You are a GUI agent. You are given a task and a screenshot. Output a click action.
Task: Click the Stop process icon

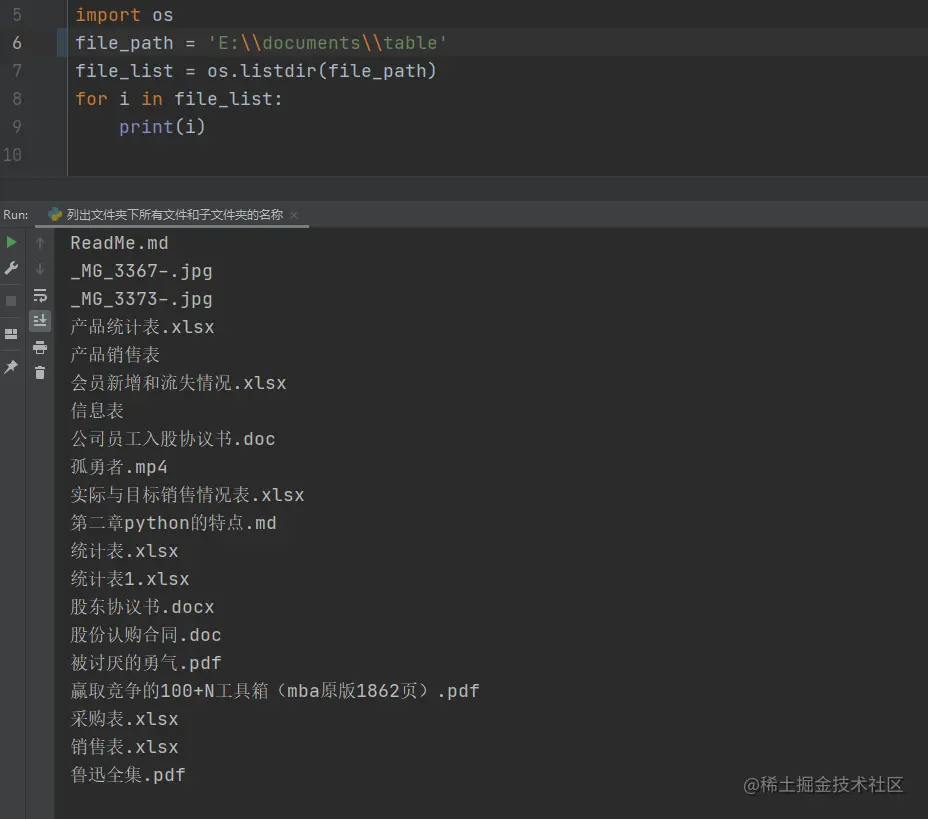coord(12,299)
